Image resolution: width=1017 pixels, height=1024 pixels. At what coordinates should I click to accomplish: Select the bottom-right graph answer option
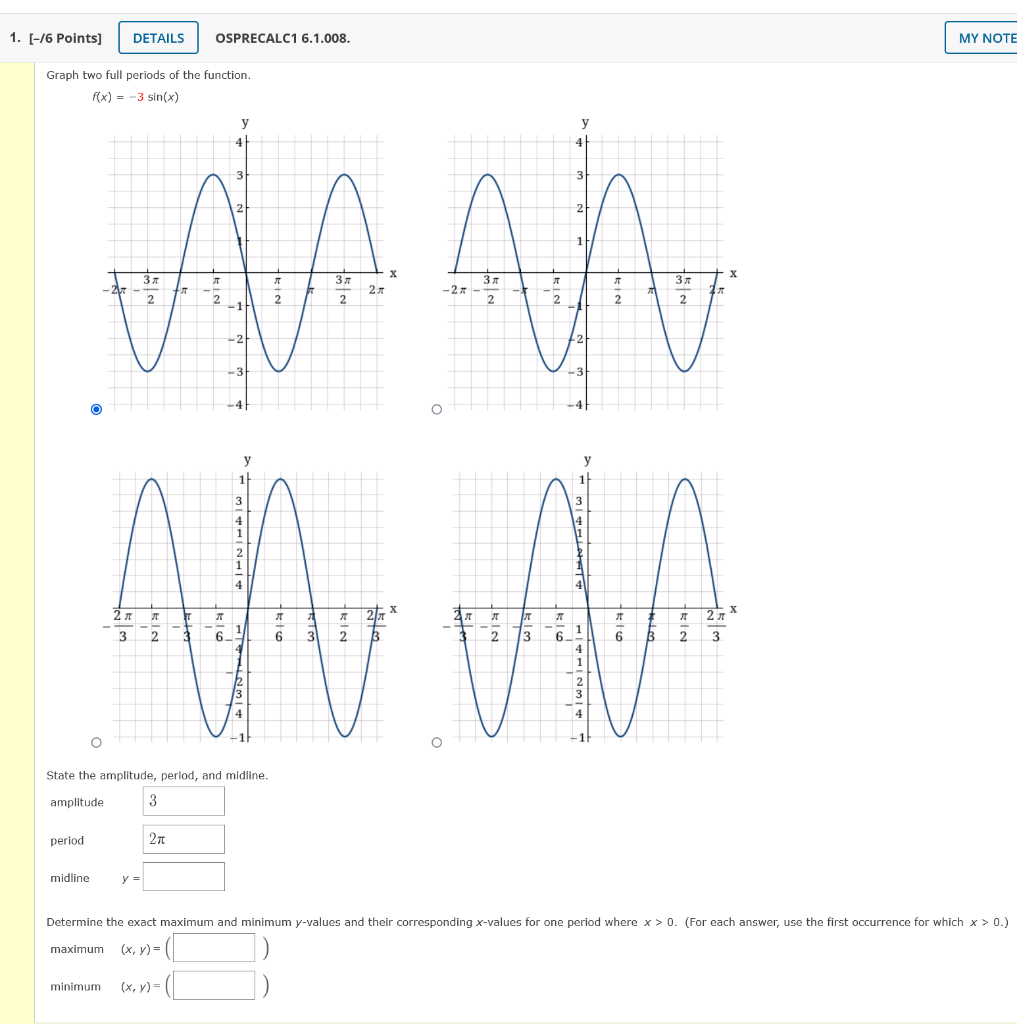(x=436, y=741)
